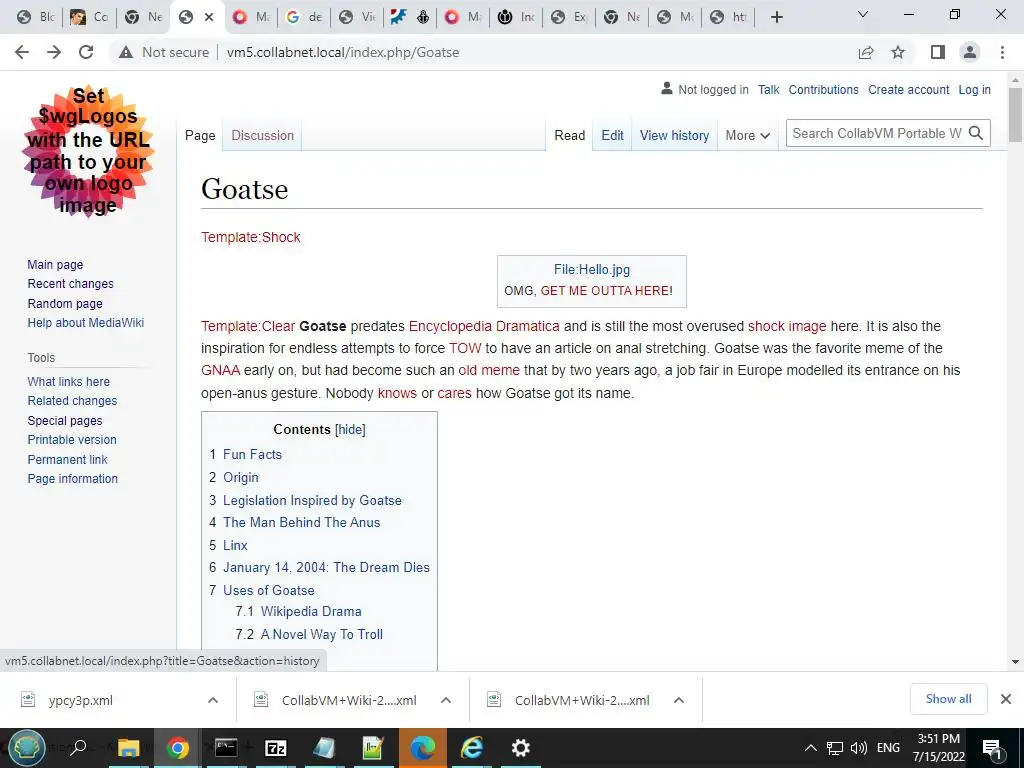Open the Contributions link
1024x768 pixels.
click(823, 89)
